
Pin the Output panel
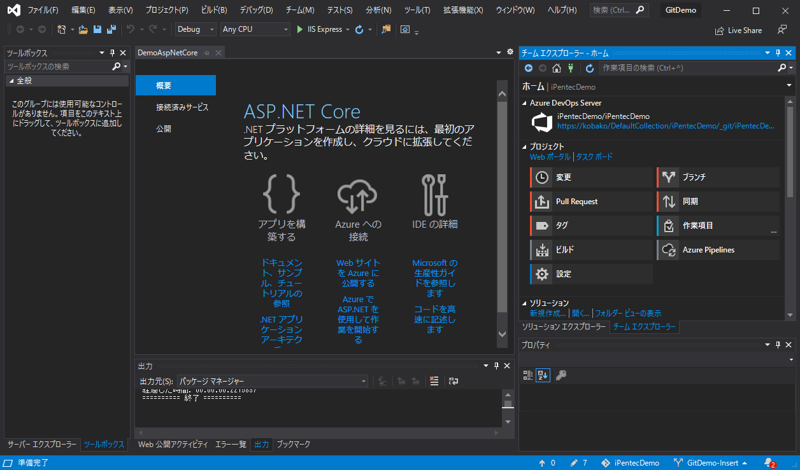coord(496,365)
